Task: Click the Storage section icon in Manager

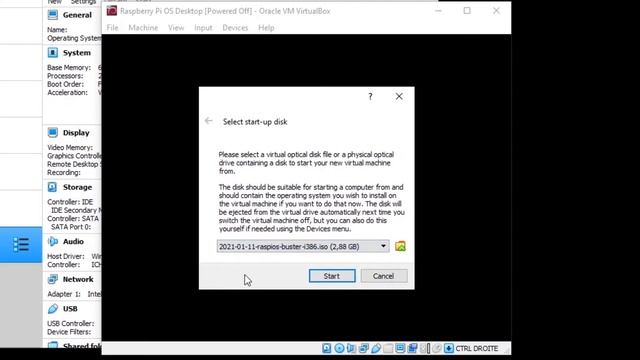Action: click(53, 187)
